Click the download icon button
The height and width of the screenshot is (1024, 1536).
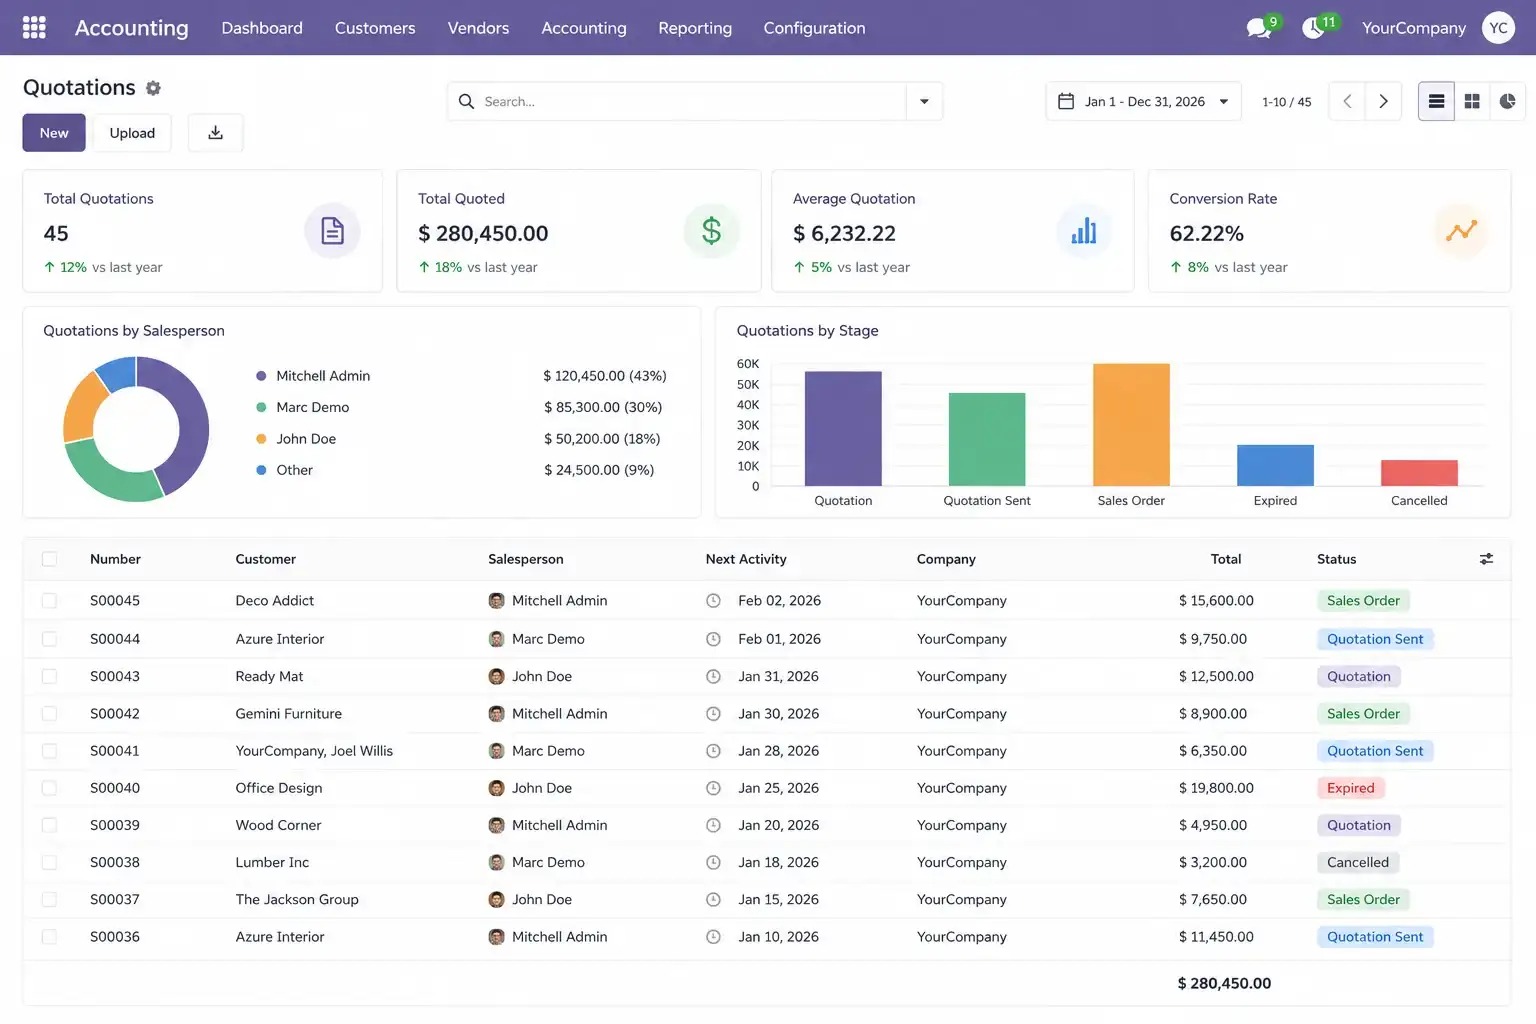(215, 133)
